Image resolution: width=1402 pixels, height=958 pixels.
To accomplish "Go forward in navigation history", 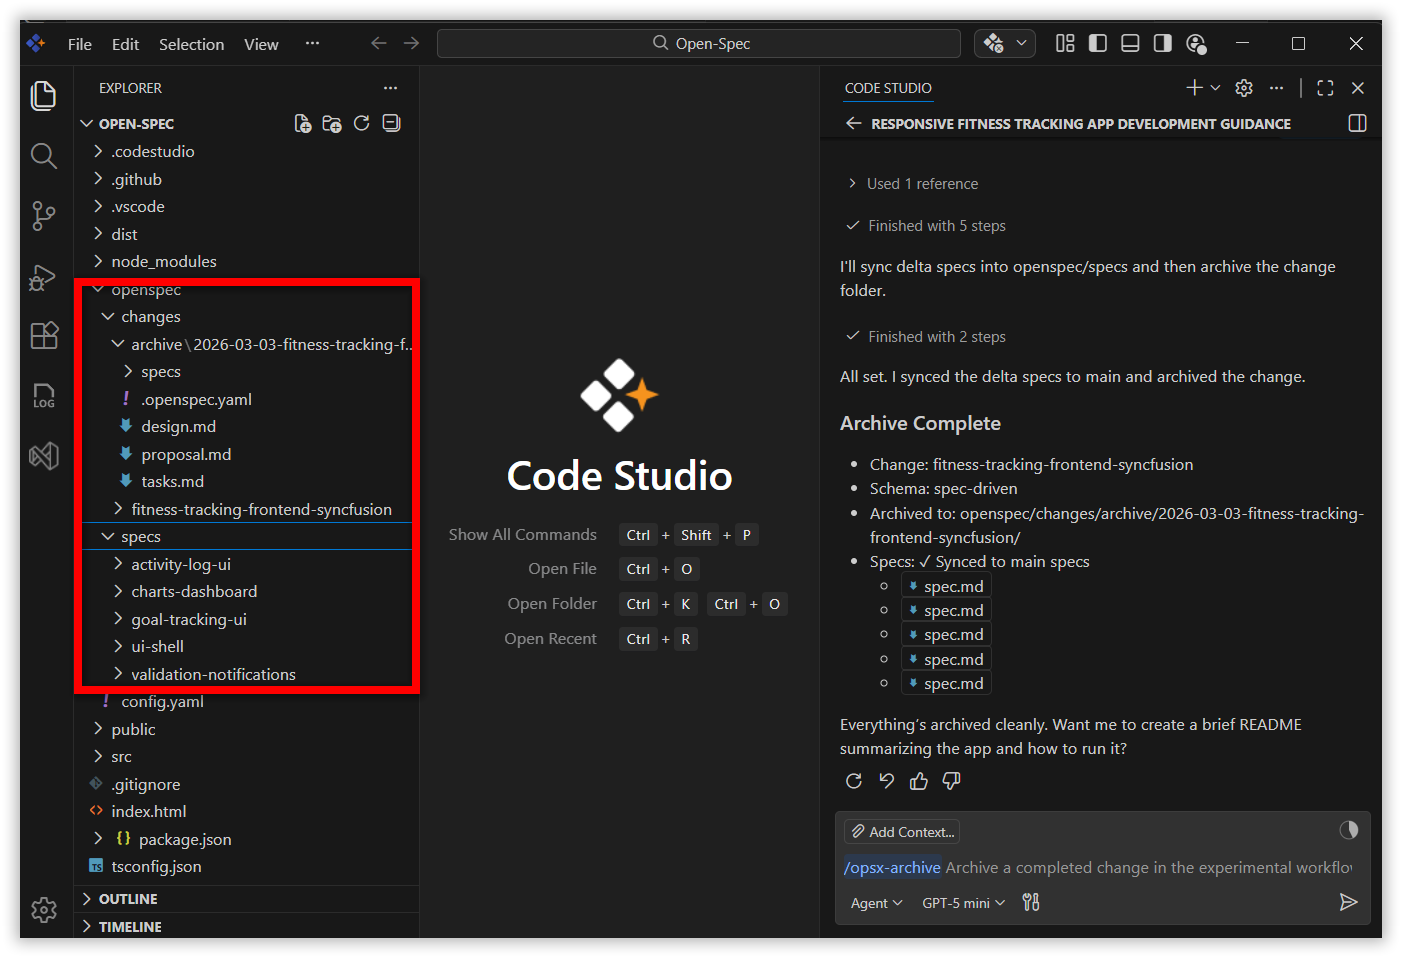I will 411,43.
